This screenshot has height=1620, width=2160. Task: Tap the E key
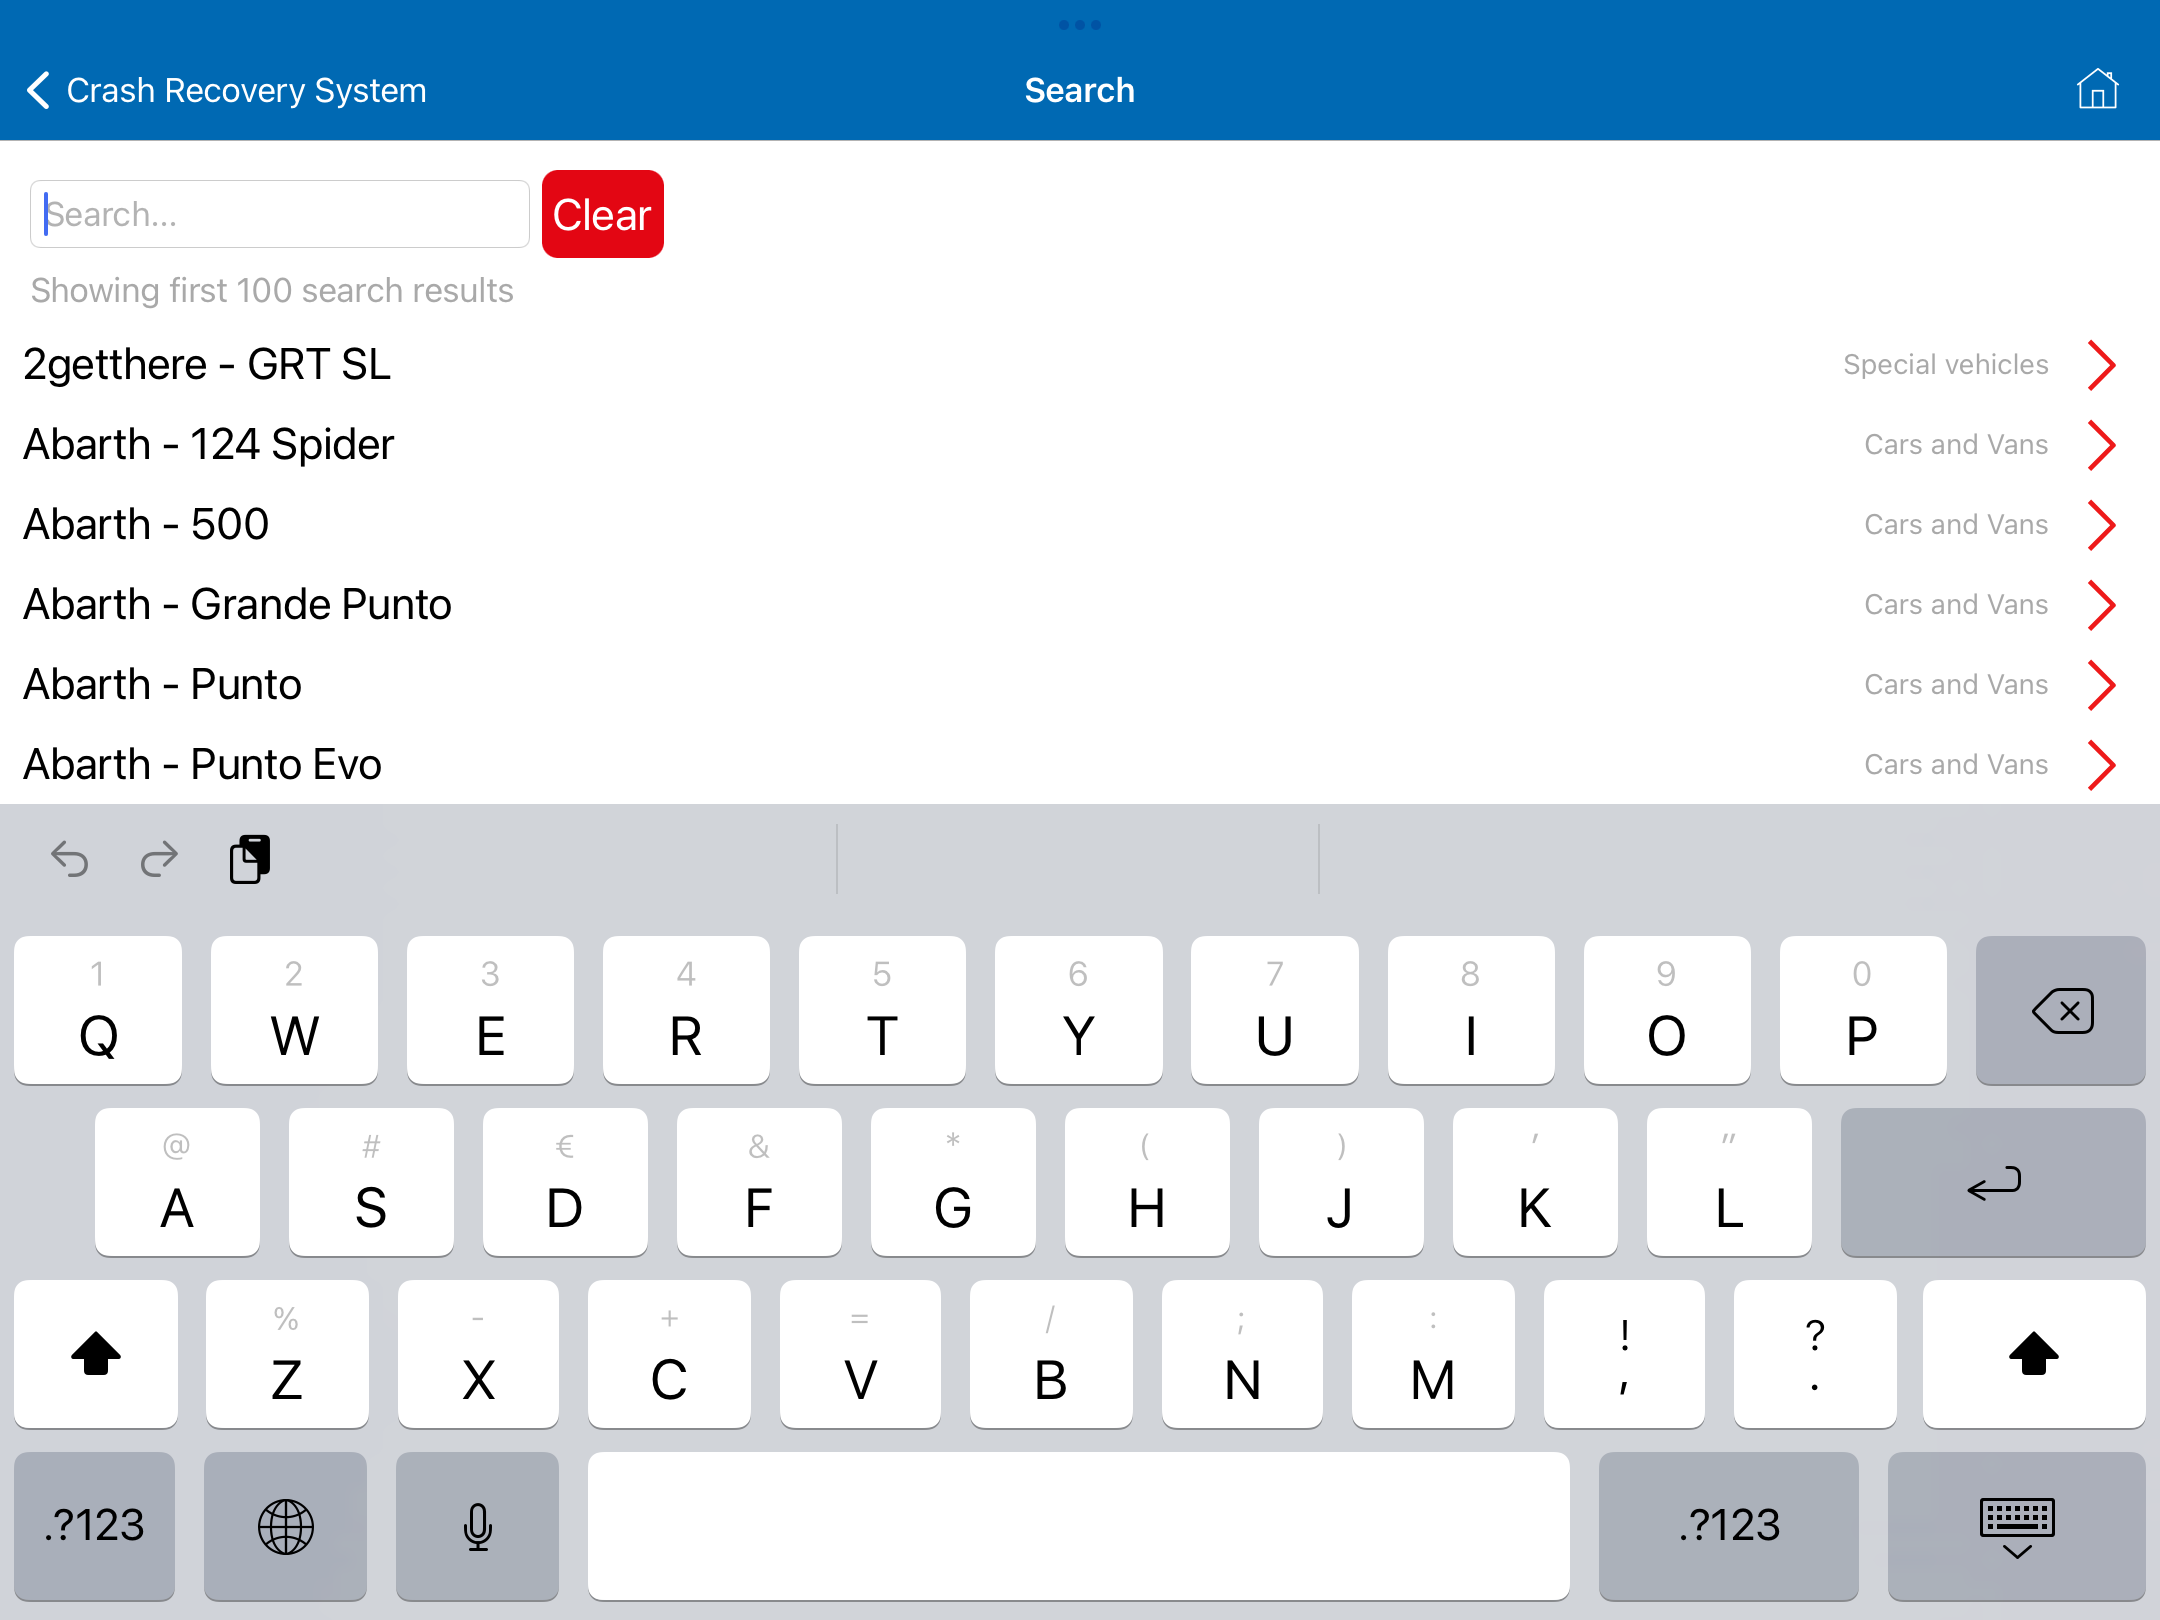point(490,1010)
